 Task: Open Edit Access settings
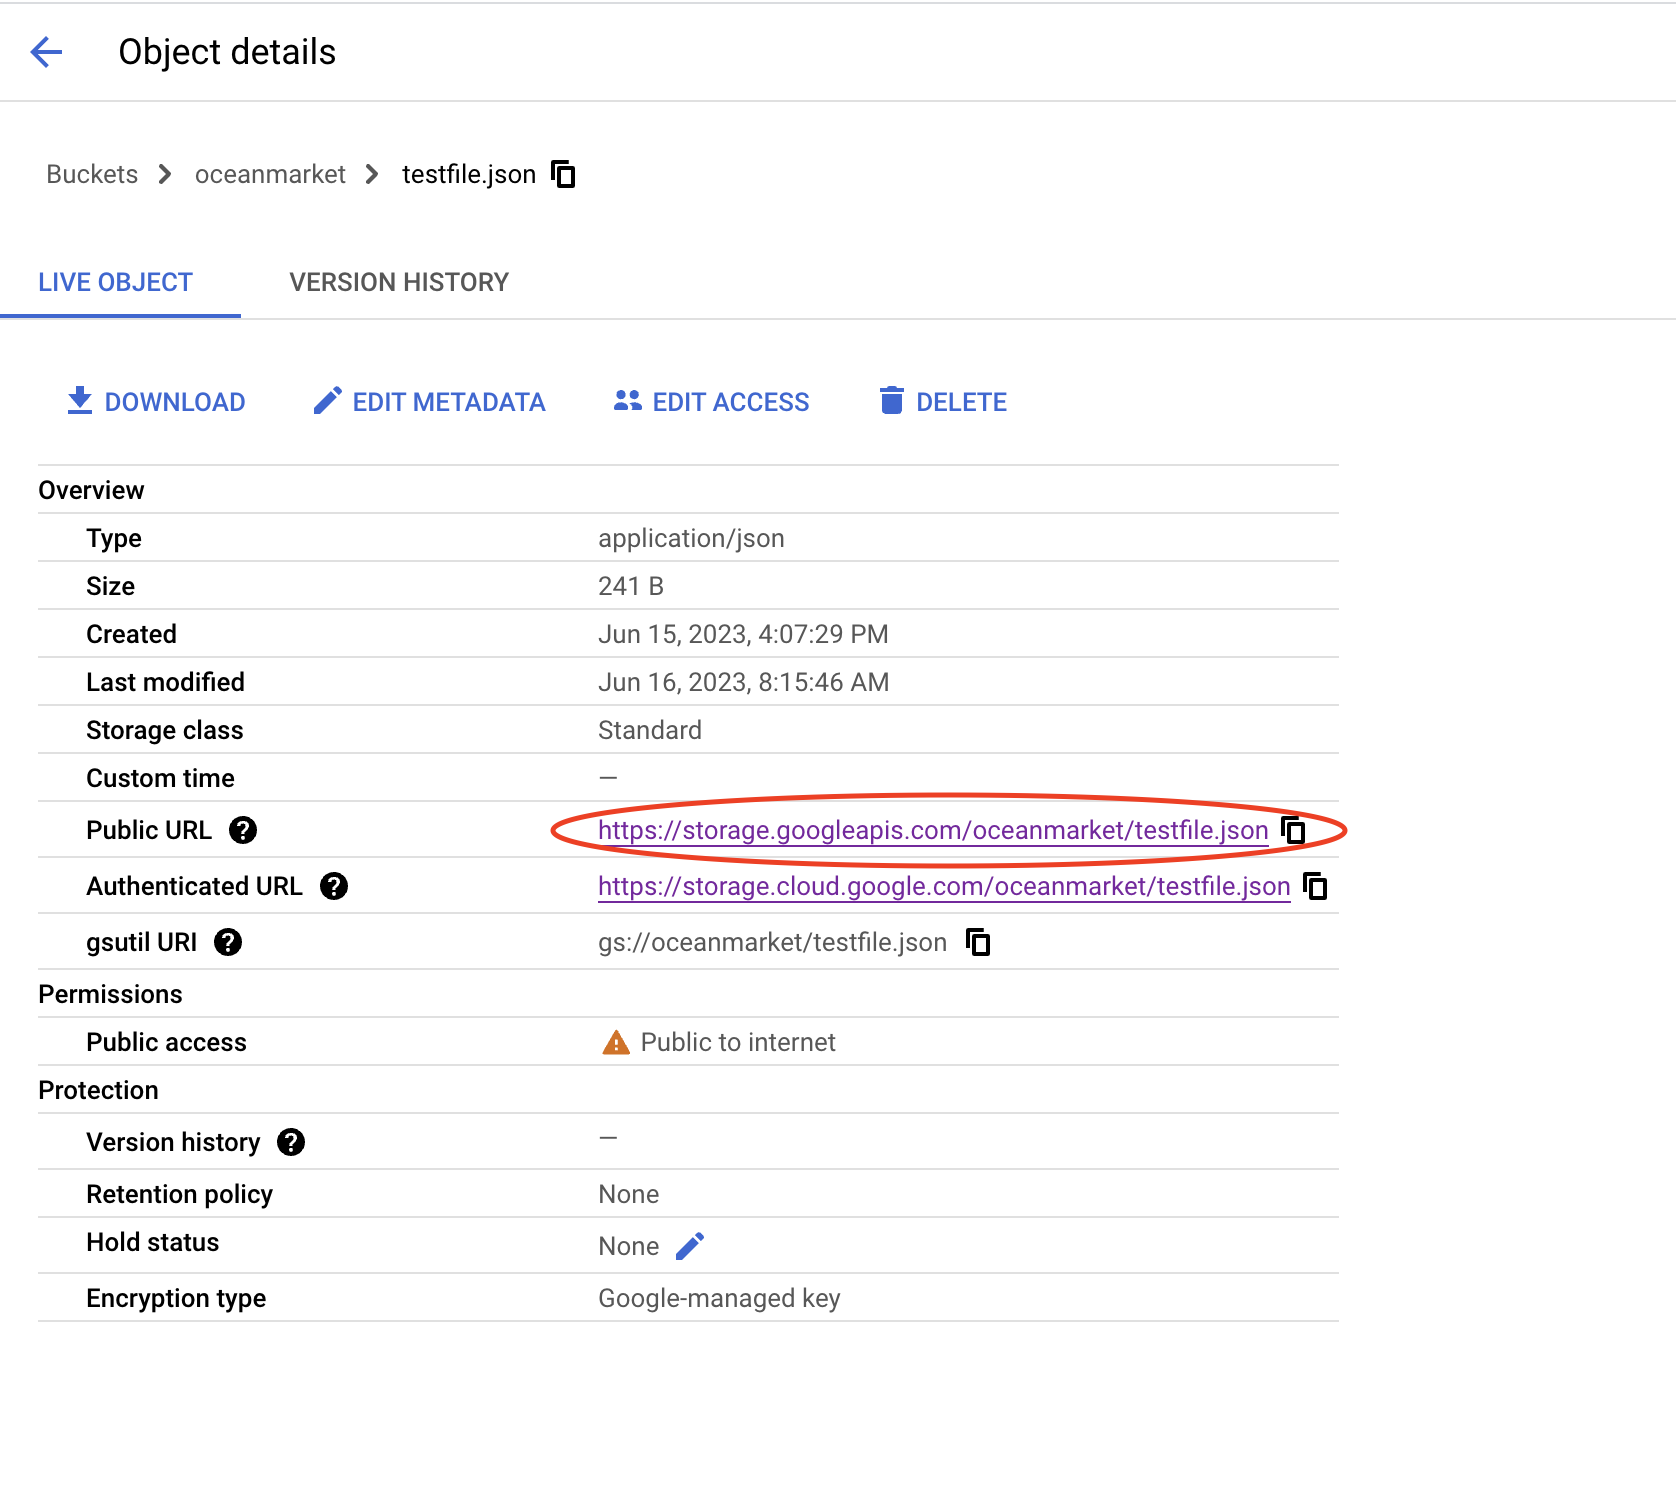pos(711,402)
